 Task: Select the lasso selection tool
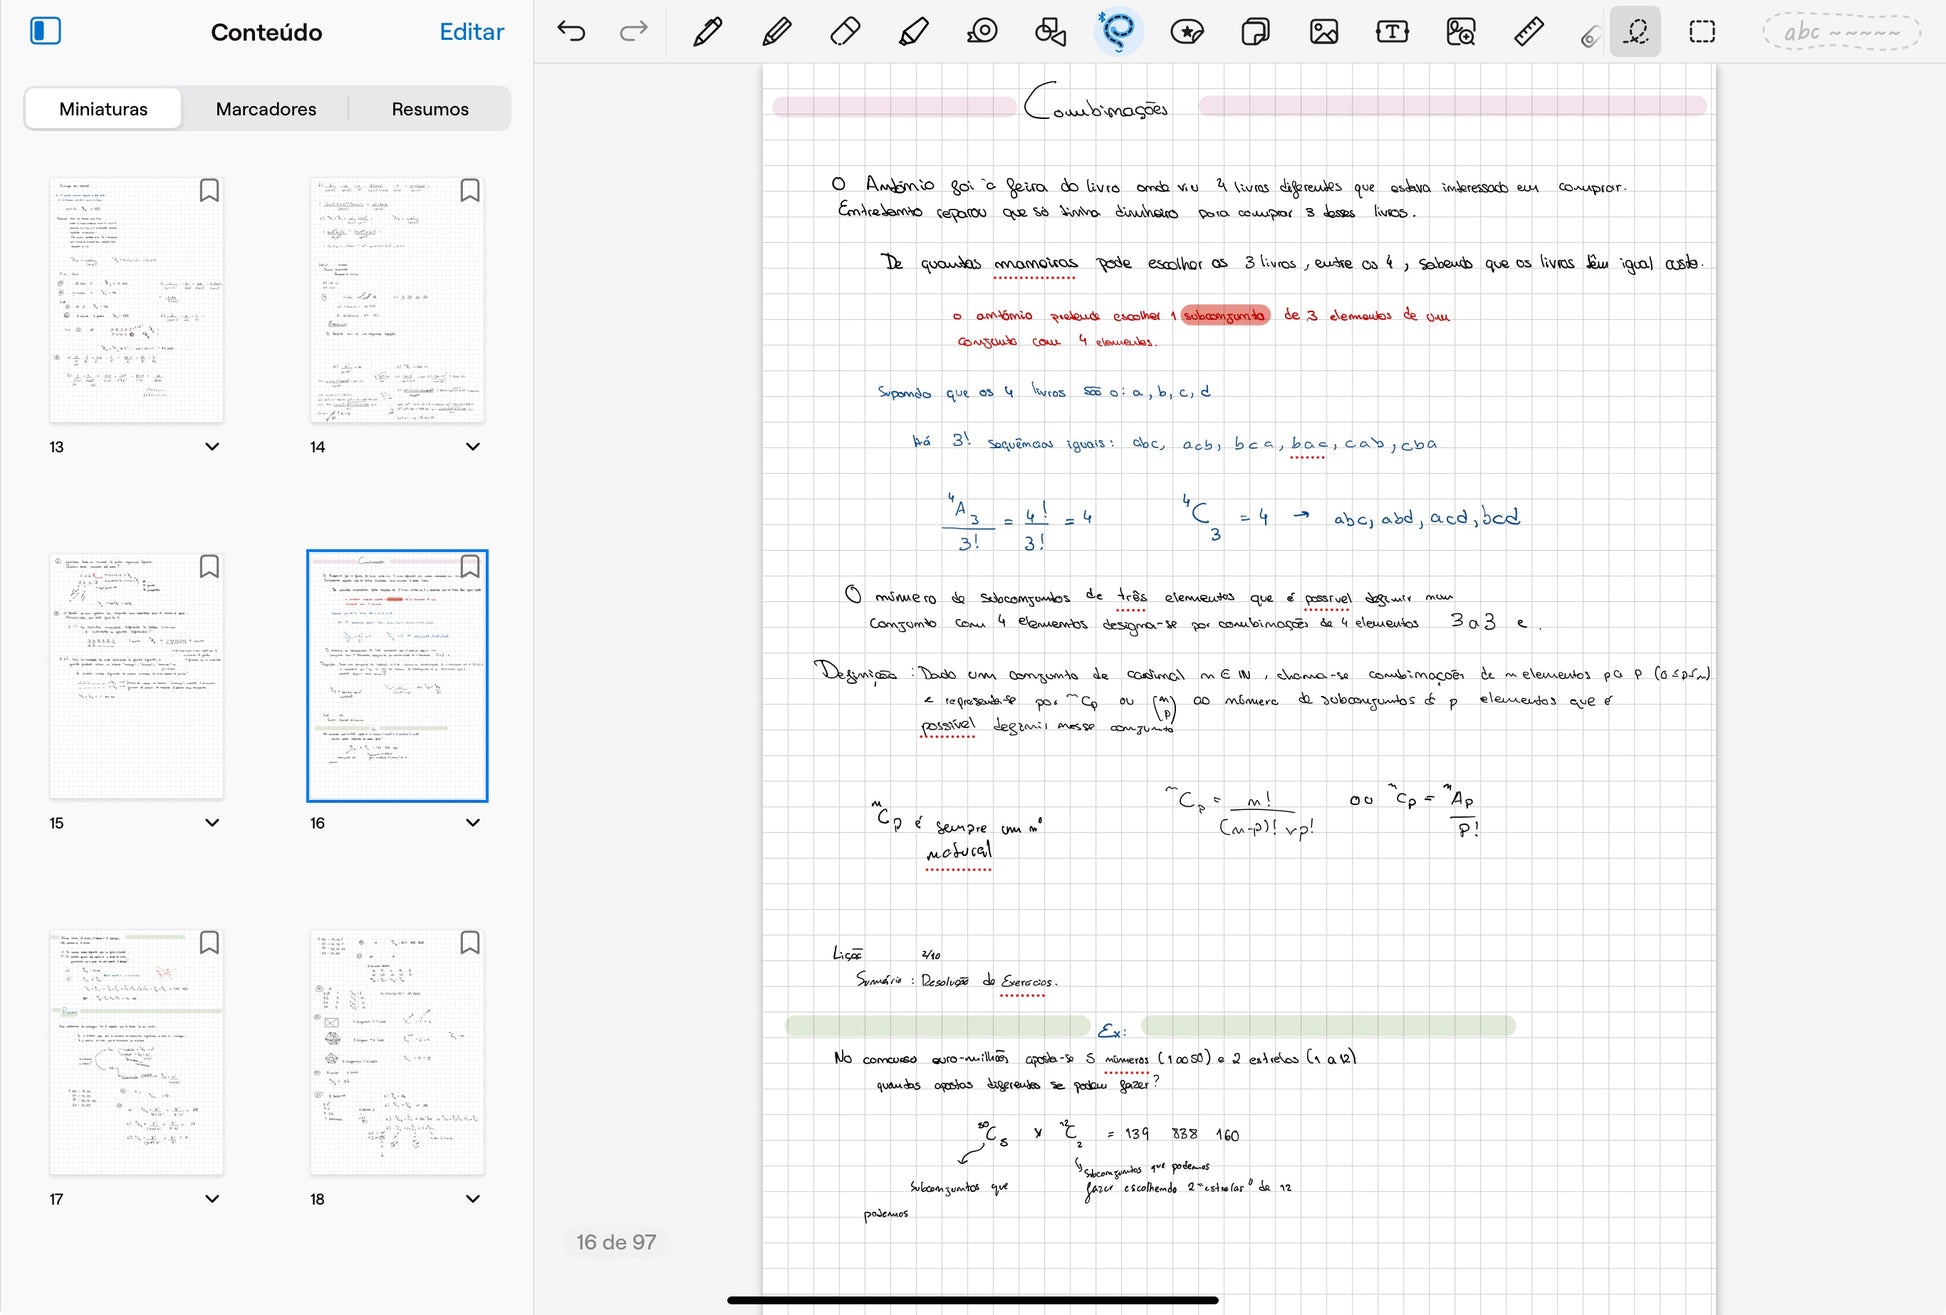[1118, 32]
